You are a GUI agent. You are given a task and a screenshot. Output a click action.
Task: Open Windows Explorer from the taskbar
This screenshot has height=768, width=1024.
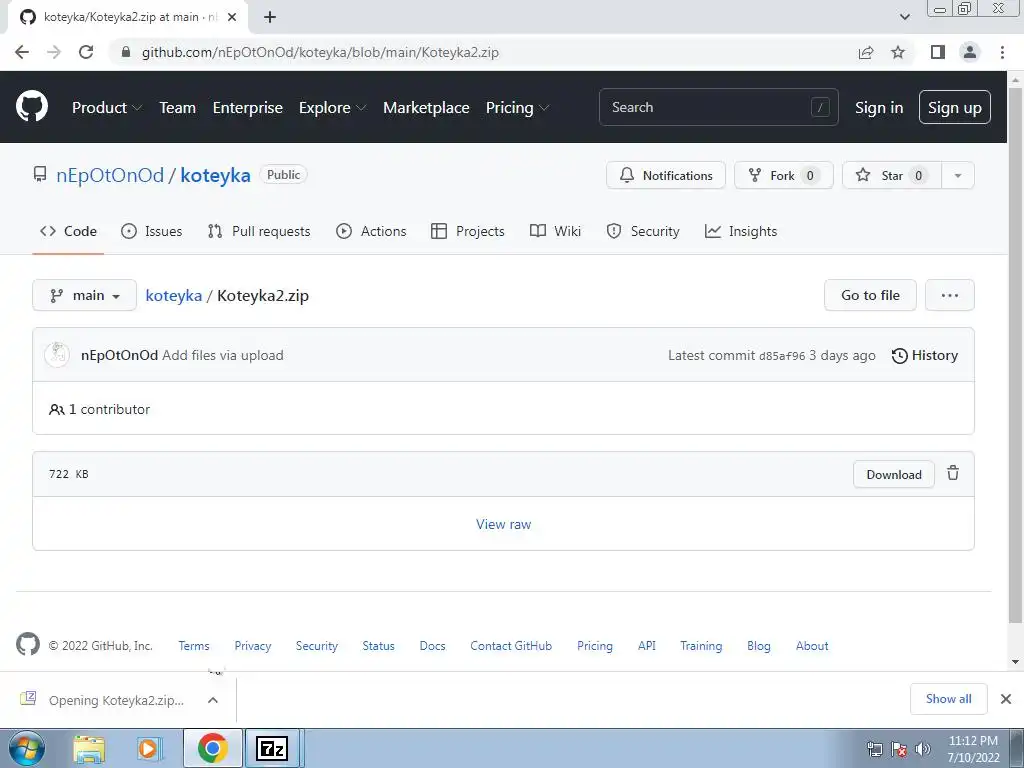(x=89, y=748)
